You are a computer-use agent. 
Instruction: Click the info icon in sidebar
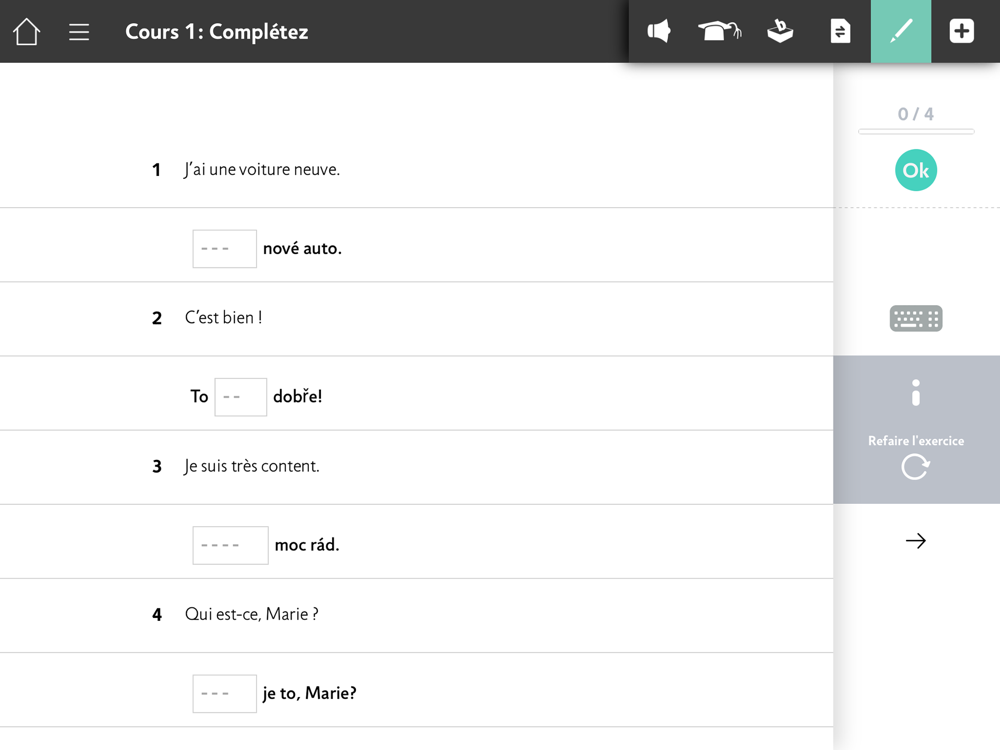click(x=916, y=393)
